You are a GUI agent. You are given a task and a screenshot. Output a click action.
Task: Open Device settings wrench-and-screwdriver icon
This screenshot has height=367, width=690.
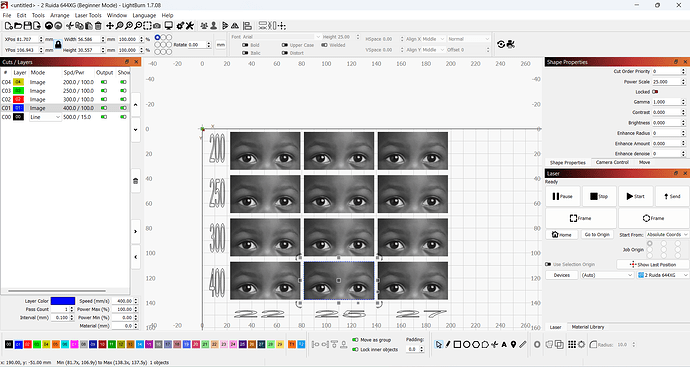[190, 26]
